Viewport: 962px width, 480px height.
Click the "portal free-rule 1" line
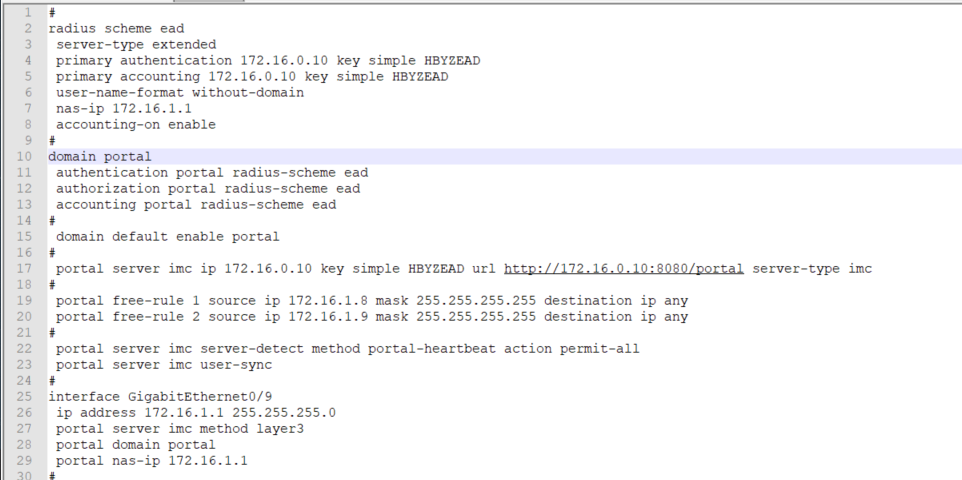coord(371,301)
